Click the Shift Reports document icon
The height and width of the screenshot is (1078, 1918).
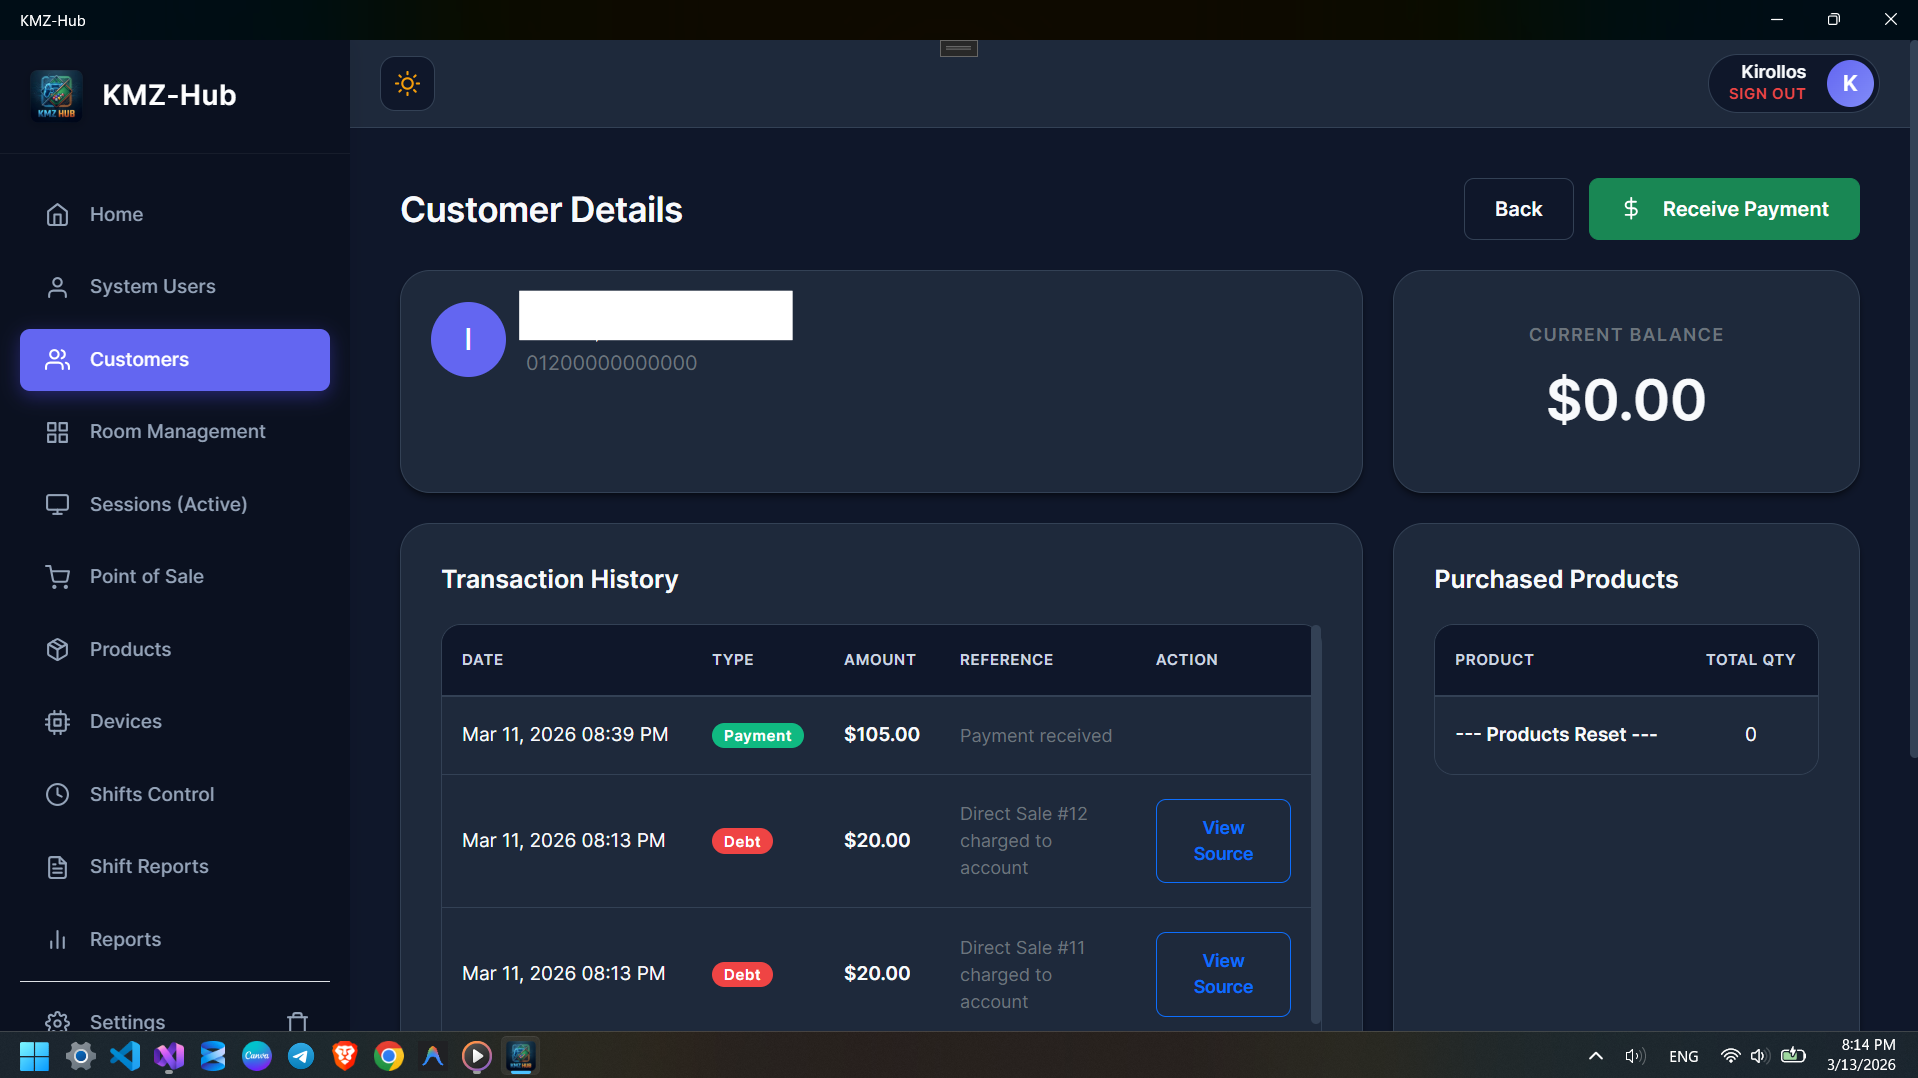pos(57,866)
